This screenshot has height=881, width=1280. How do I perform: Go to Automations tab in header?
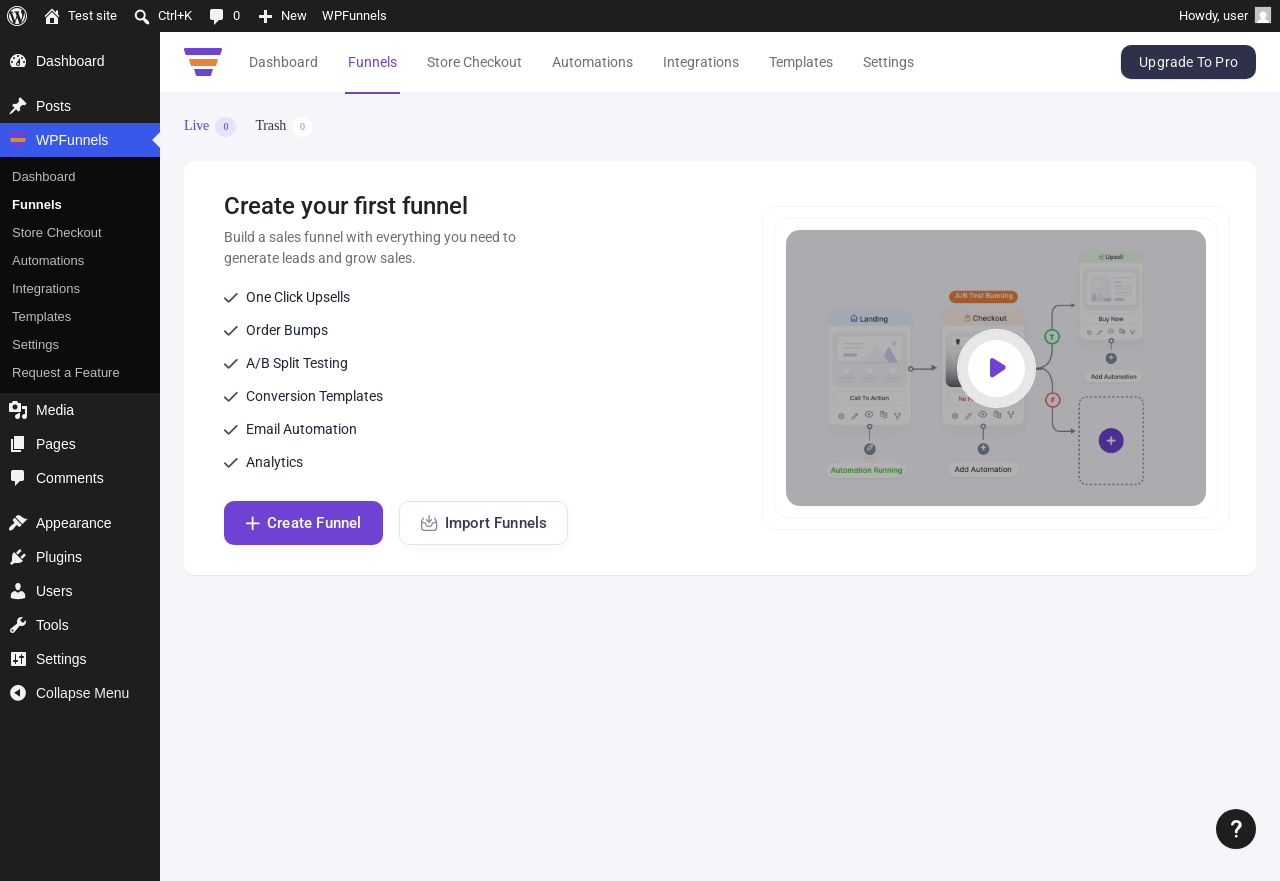pyautogui.click(x=592, y=62)
